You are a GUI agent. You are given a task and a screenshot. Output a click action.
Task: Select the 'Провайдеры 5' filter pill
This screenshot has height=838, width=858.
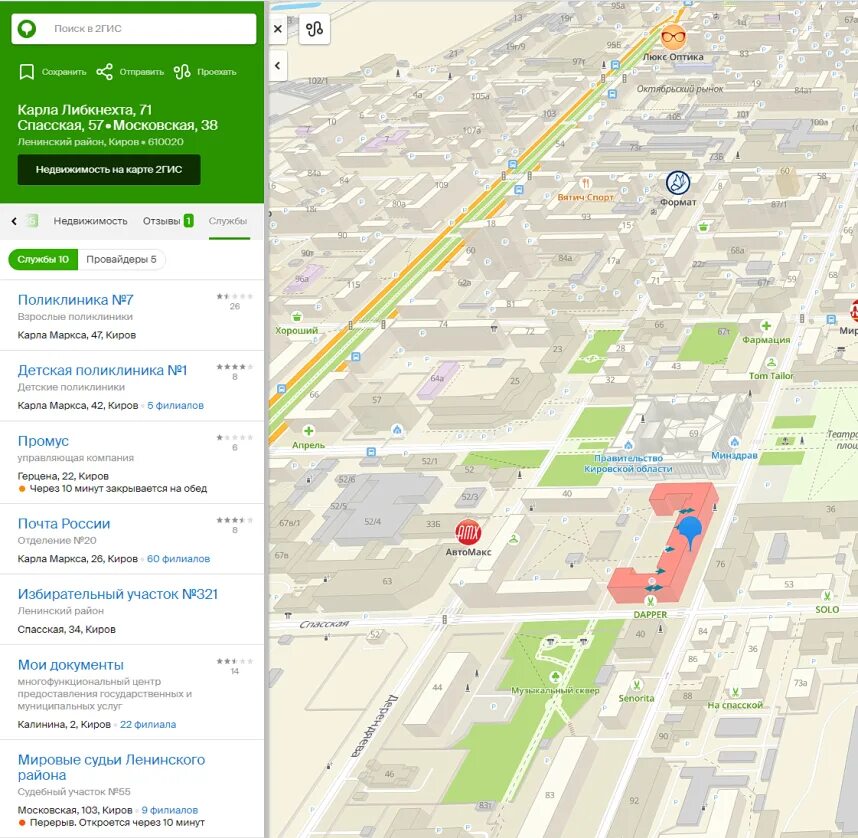(x=121, y=259)
